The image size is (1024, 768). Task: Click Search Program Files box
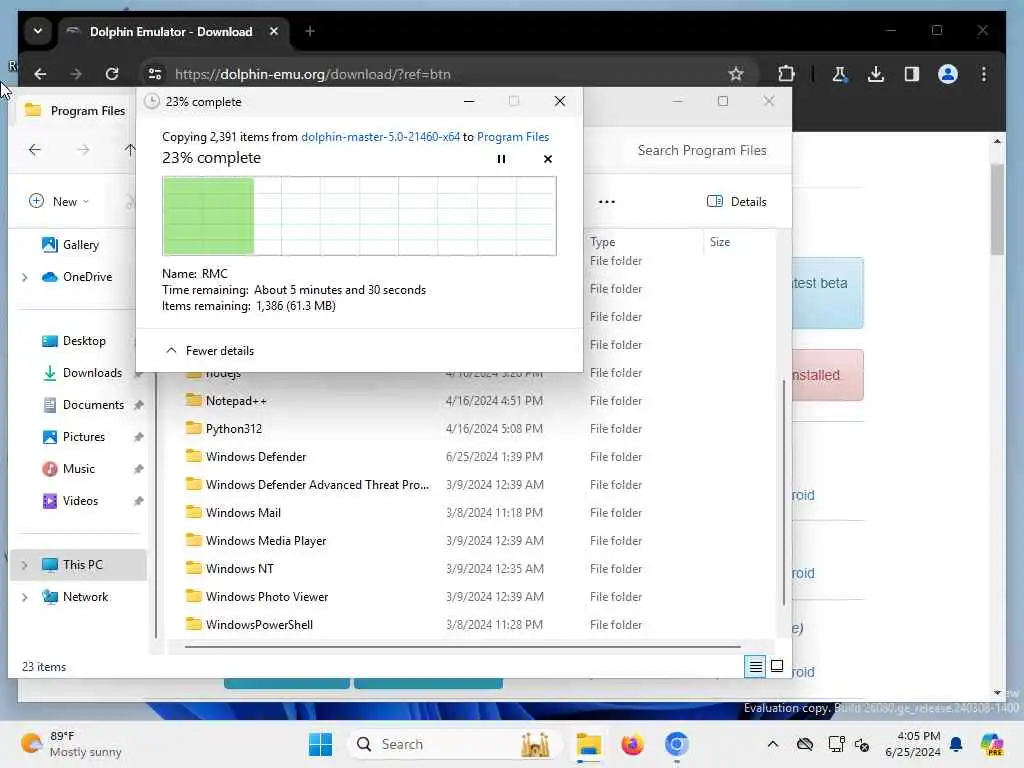click(x=701, y=150)
